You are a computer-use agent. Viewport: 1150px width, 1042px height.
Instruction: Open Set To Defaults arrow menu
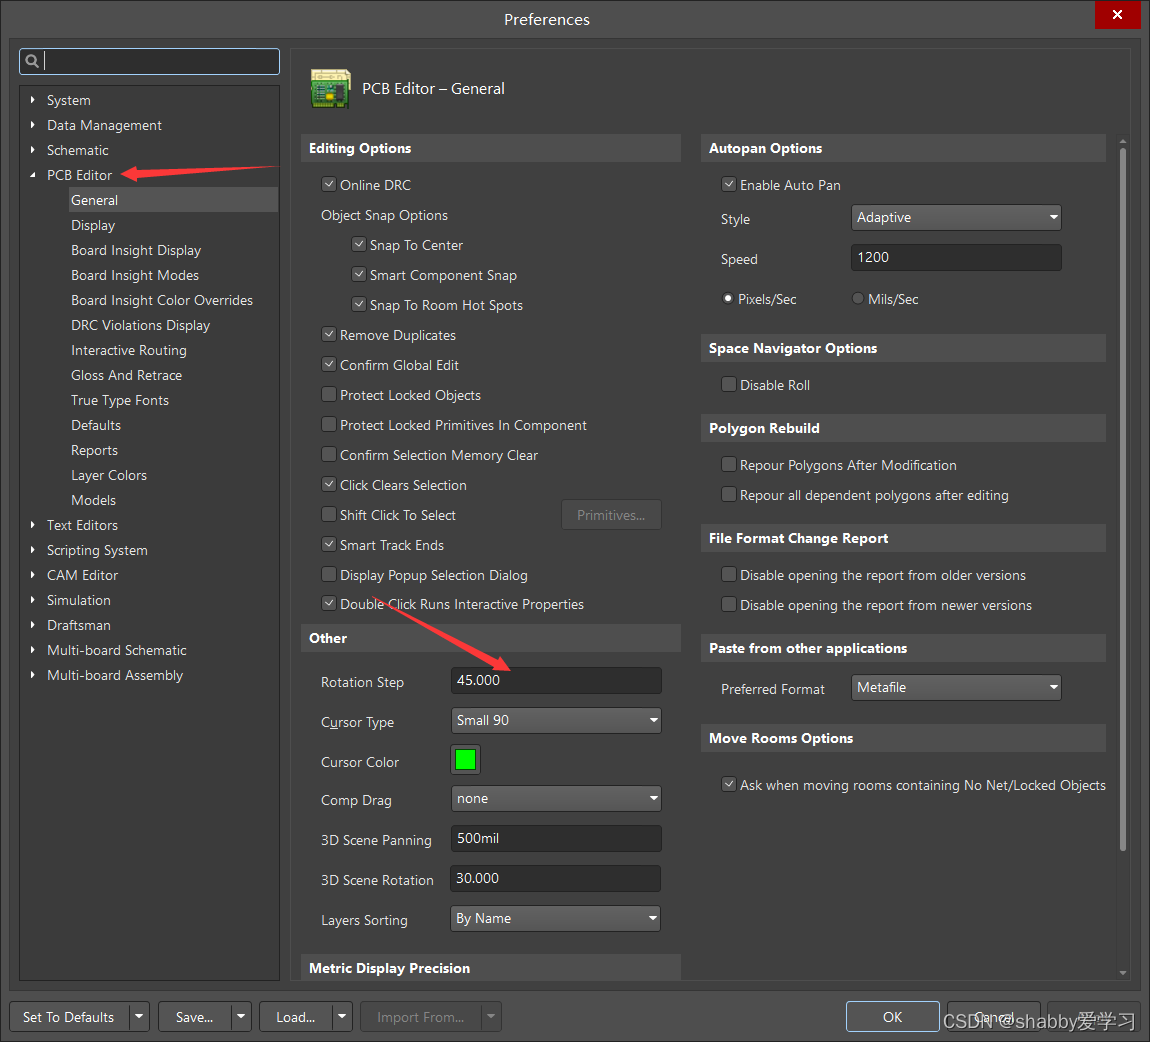point(139,1016)
